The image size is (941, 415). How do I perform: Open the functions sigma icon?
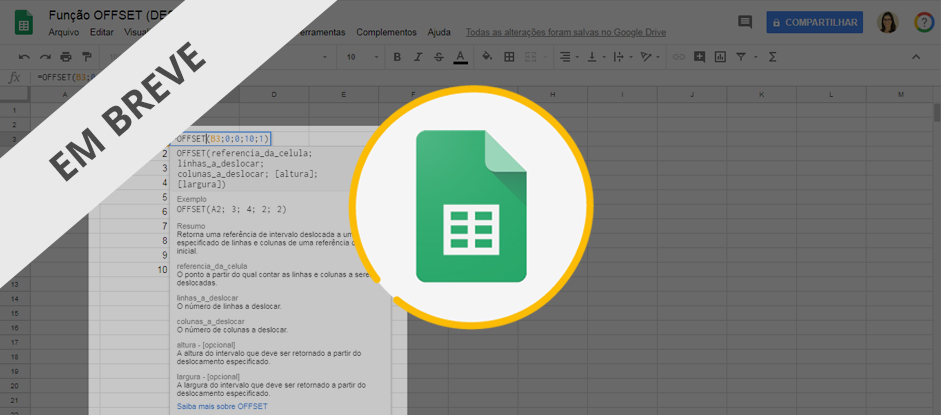pyautogui.click(x=772, y=57)
